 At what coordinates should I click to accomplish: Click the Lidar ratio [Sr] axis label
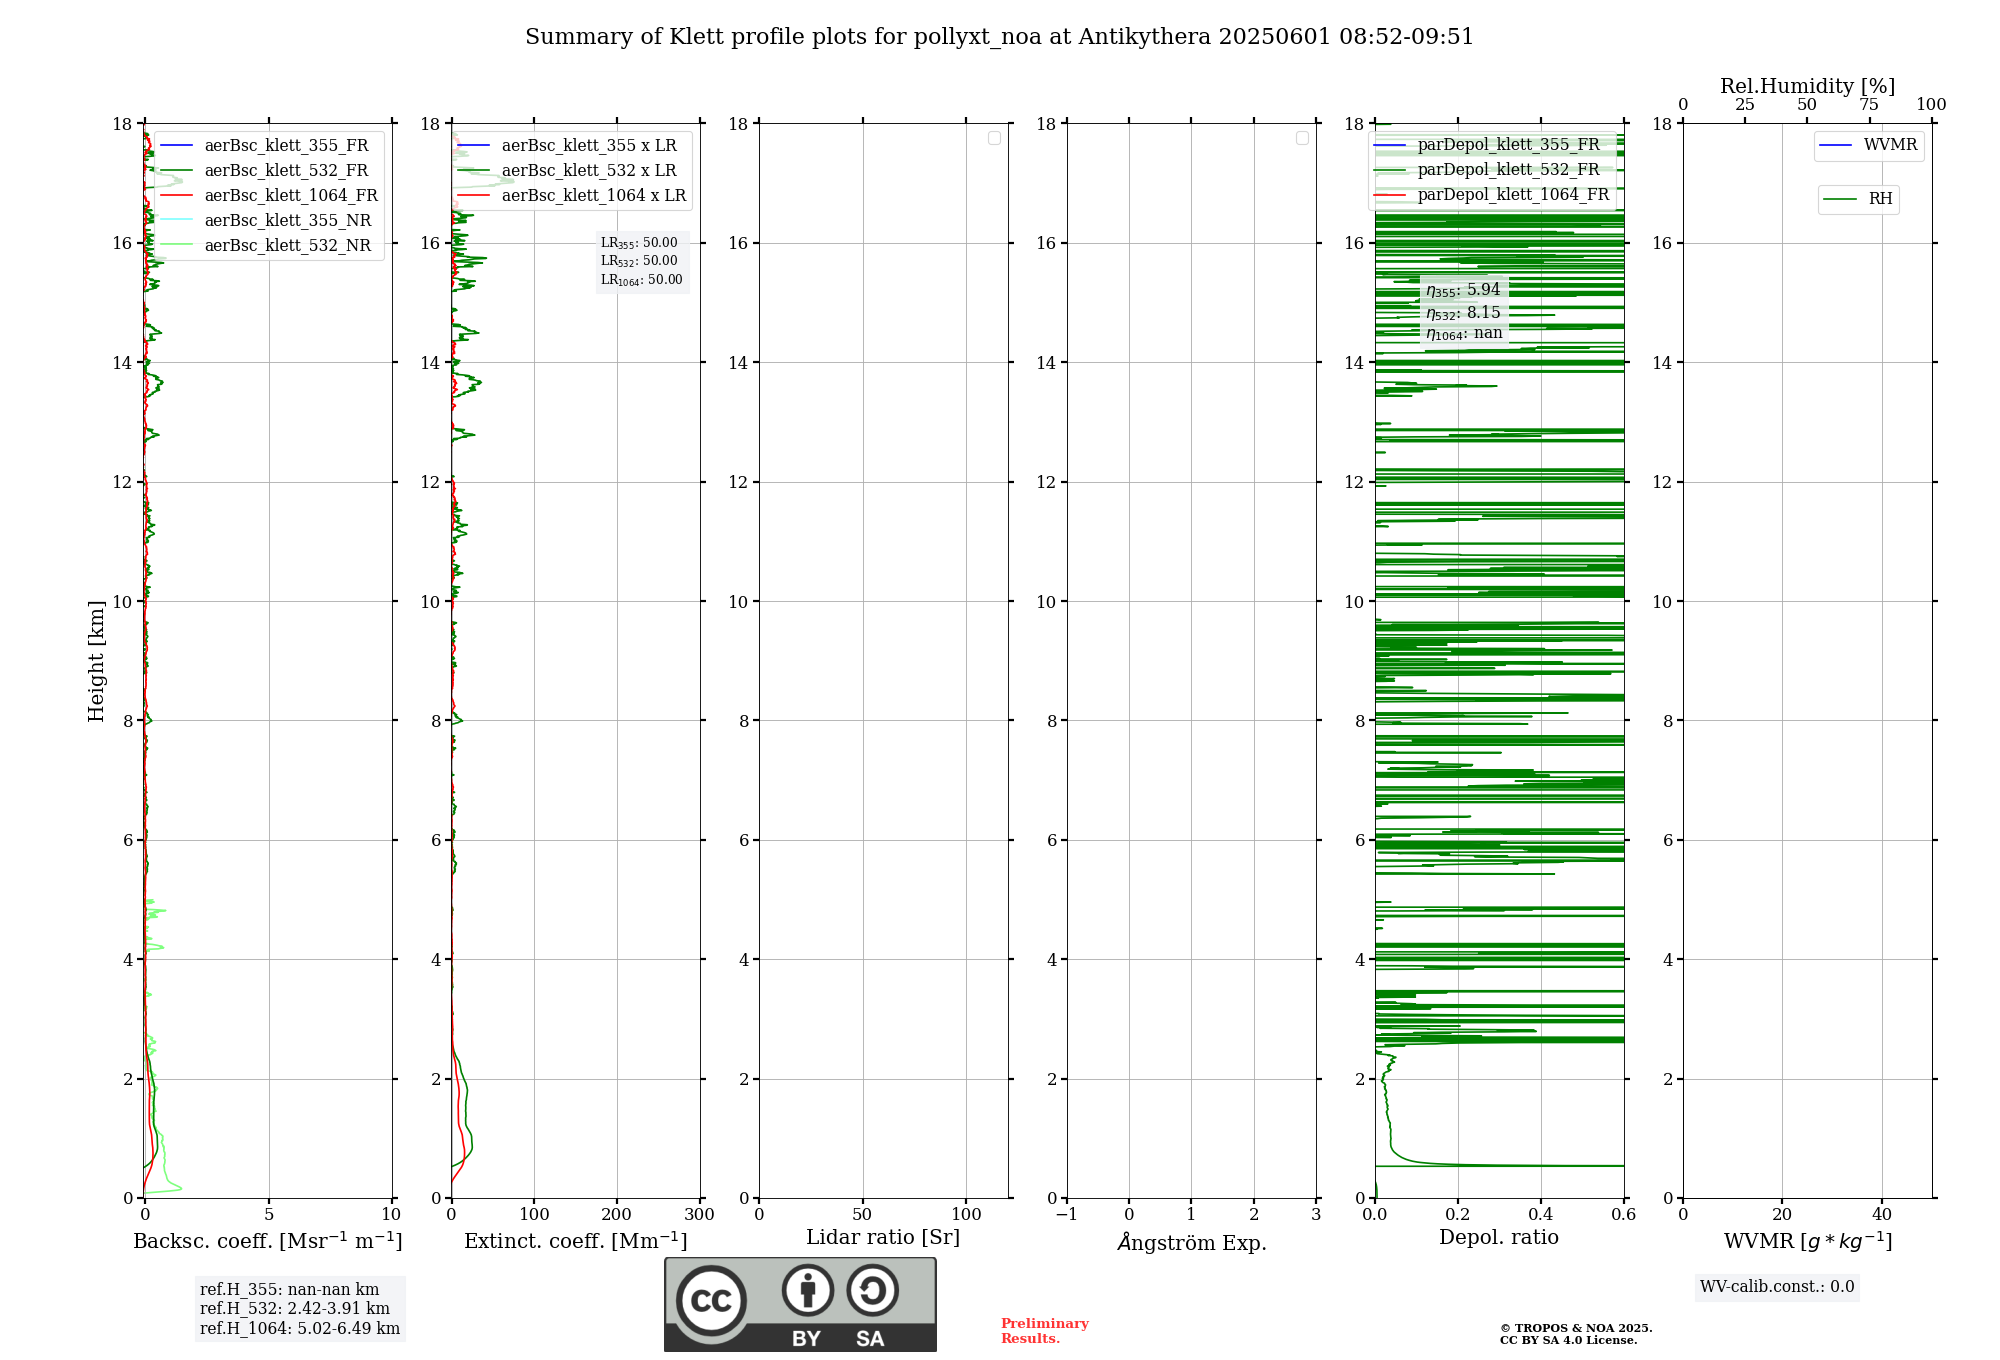coord(883,1238)
